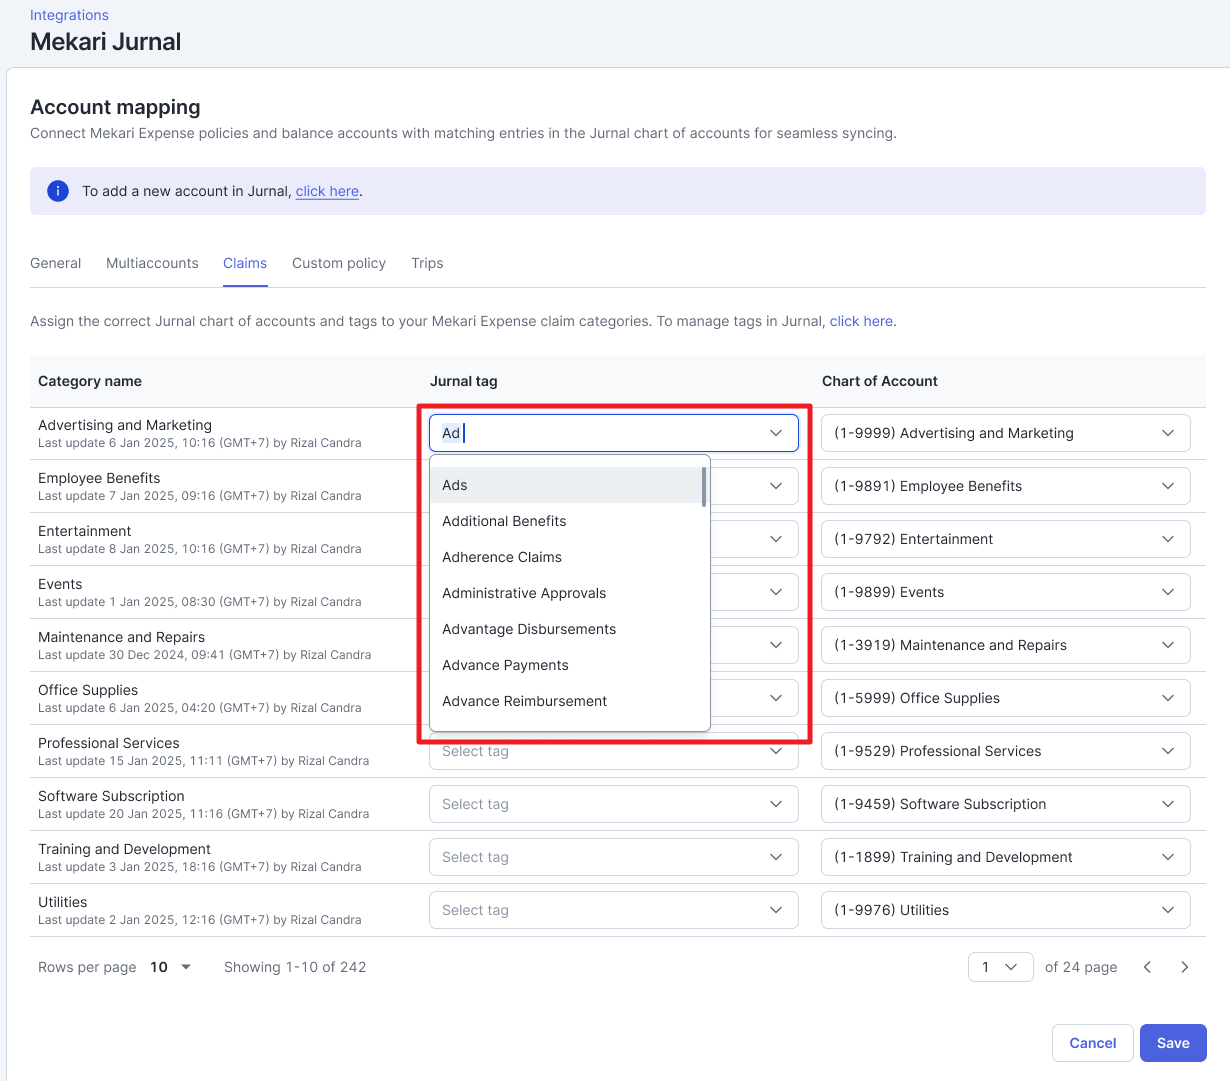Open Chart of Account dropdown for Office Supplies
The height and width of the screenshot is (1081, 1230).
(x=1006, y=698)
